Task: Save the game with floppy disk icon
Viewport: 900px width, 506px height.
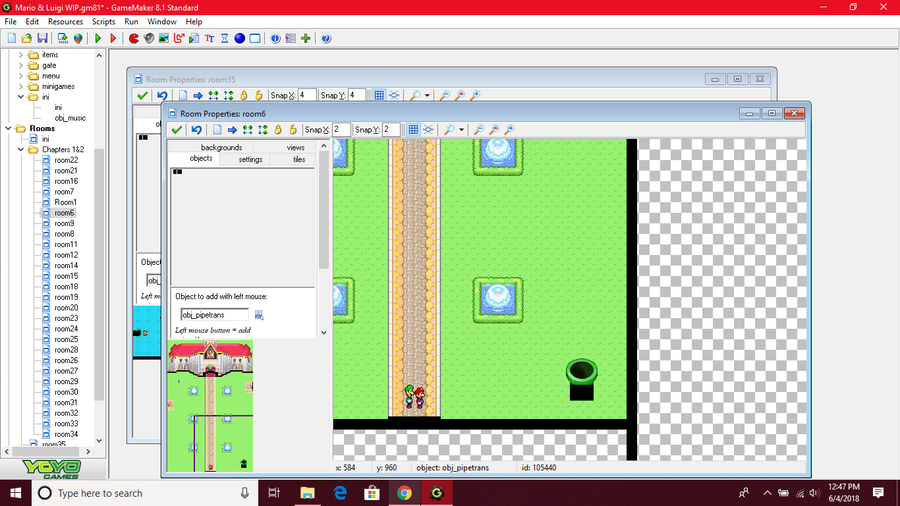Action: pyautogui.click(x=42, y=38)
